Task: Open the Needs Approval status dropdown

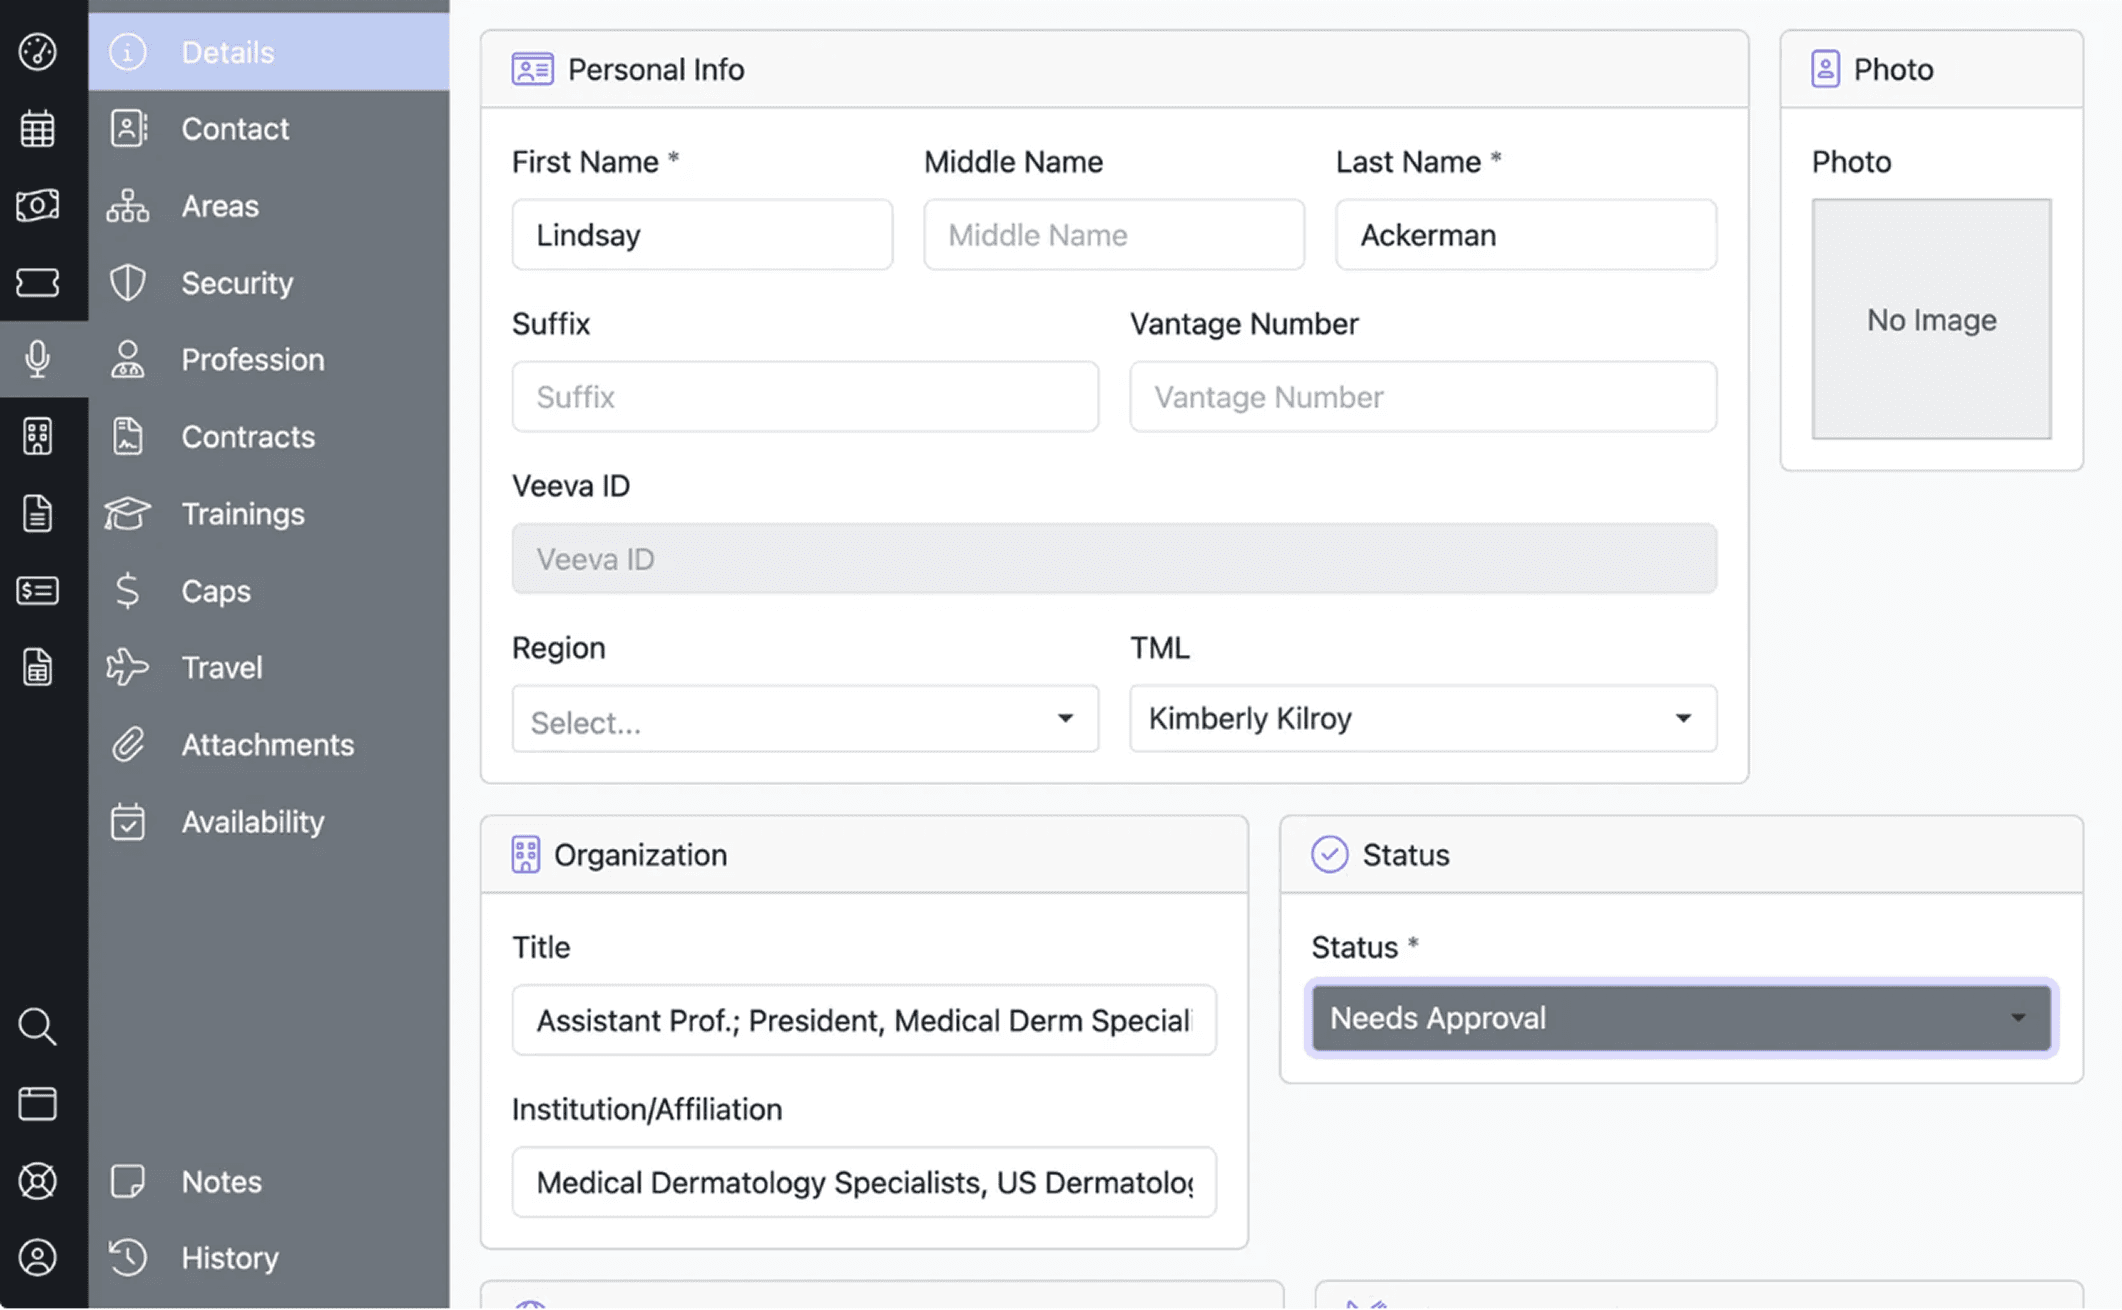Action: 1680,1018
